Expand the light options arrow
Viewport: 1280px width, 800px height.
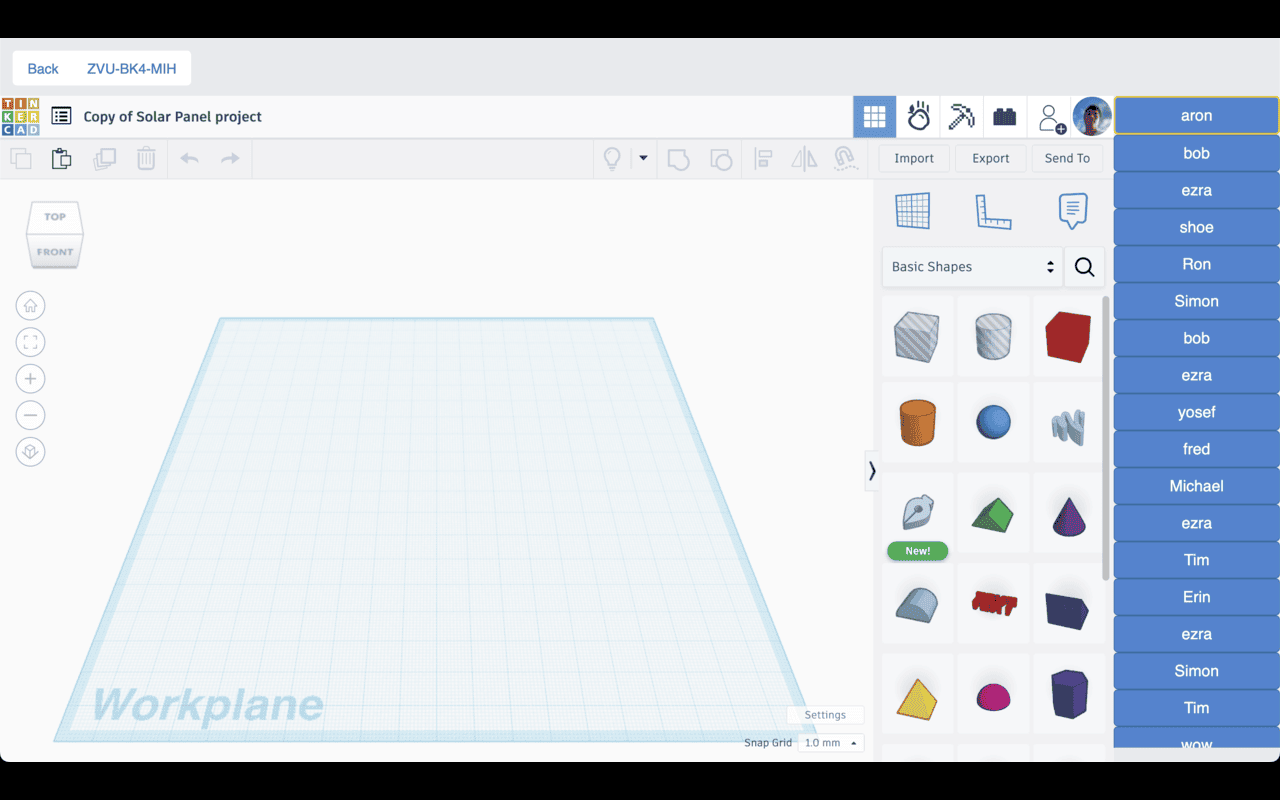[642, 158]
